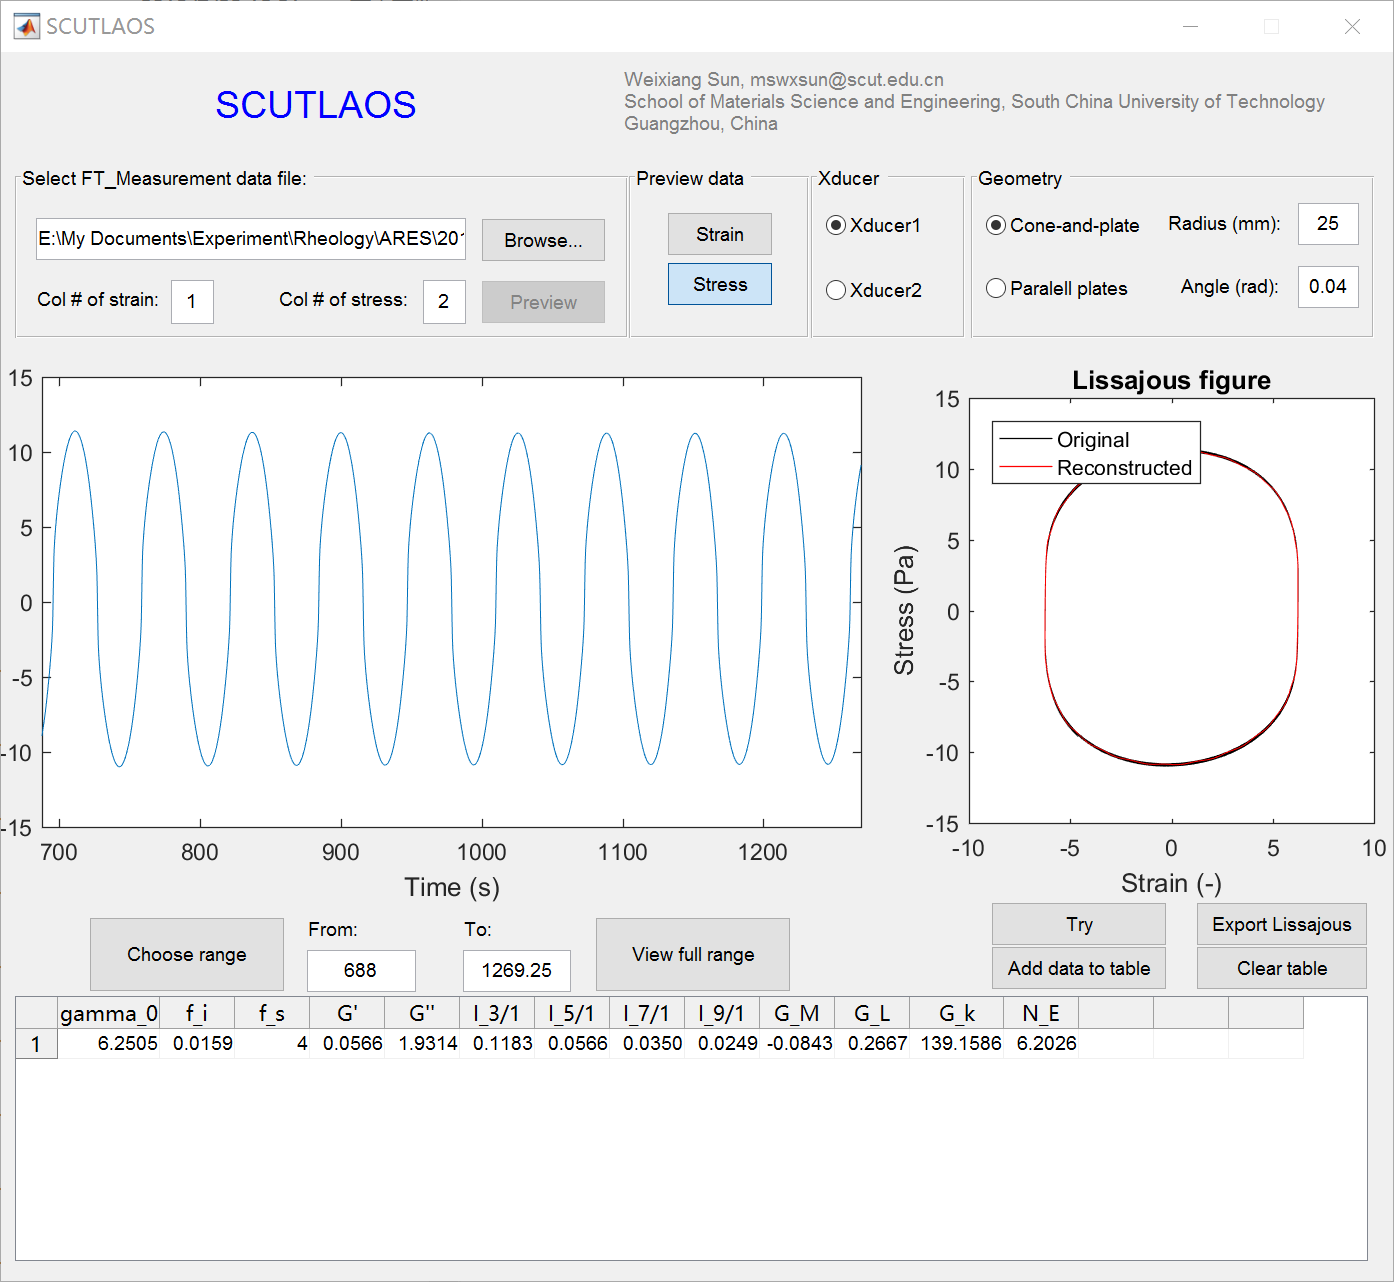Choose Cone-and-plate geometry option
Image resolution: width=1394 pixels, height=1282 pixels.
pos(996,226)
